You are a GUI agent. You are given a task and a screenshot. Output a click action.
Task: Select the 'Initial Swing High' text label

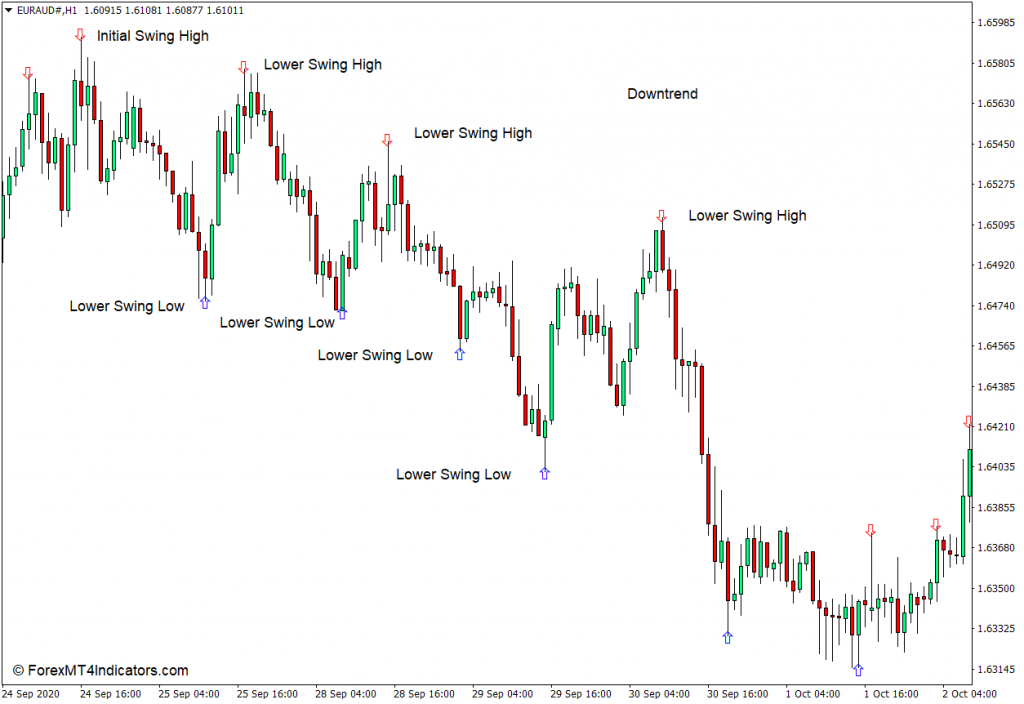(x=153, y=36)
